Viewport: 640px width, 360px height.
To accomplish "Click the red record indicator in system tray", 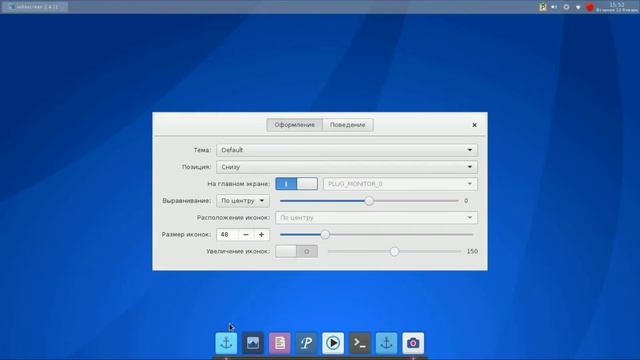I will coord(590,7).
